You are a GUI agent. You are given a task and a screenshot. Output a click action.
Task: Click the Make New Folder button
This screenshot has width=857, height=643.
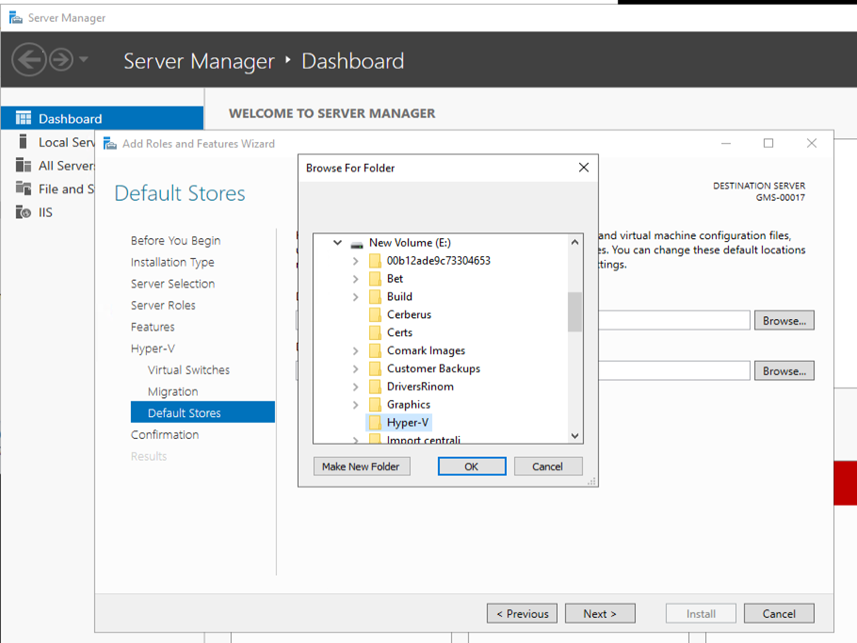(x=361, y=467)
